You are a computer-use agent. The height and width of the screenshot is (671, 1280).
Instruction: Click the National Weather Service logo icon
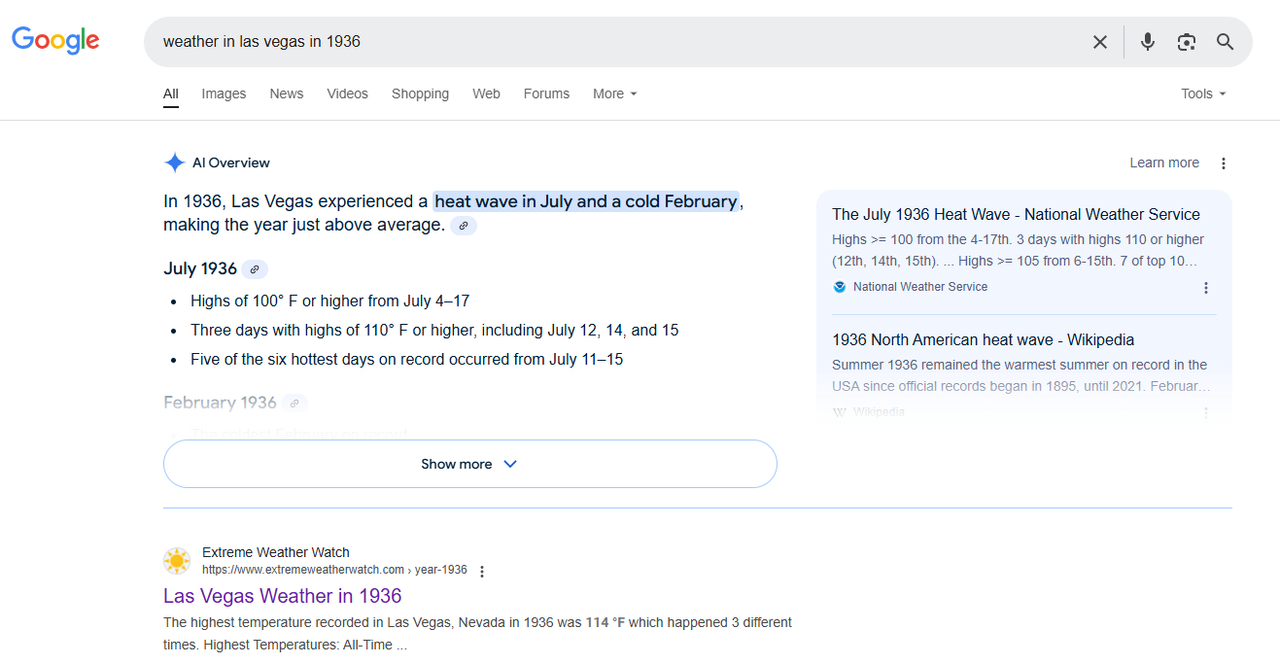click(x=840, y=287)
